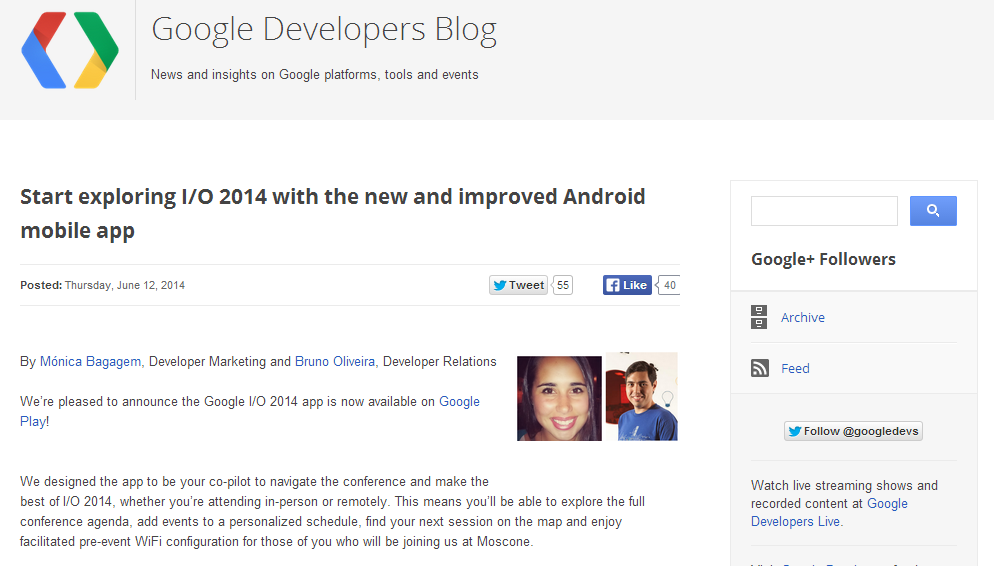Click the tweet count bubble showing 55
Viewport: 994px width, 566px height.
563,285
